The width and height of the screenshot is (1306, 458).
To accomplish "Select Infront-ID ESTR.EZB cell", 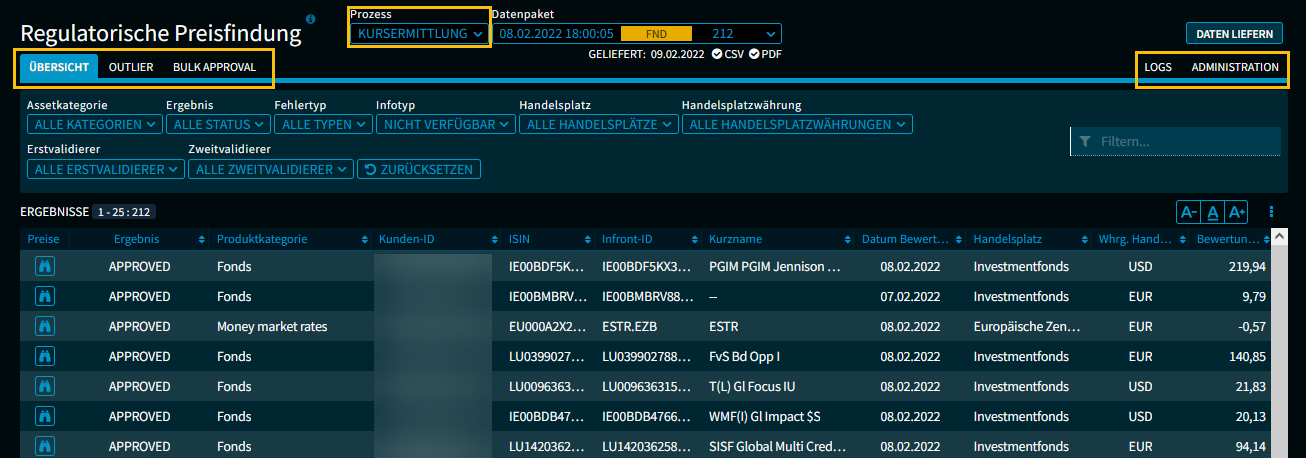I will 630,327.
